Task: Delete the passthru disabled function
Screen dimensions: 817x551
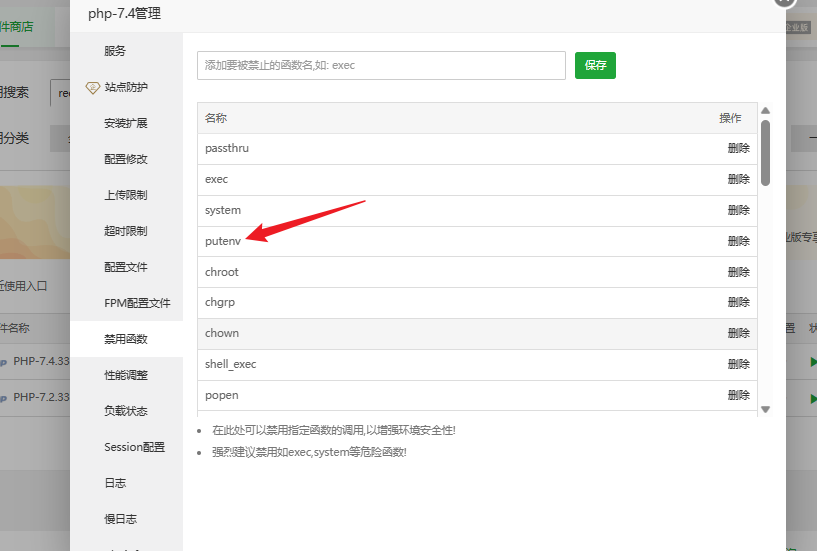Action: tap(738, 148)
